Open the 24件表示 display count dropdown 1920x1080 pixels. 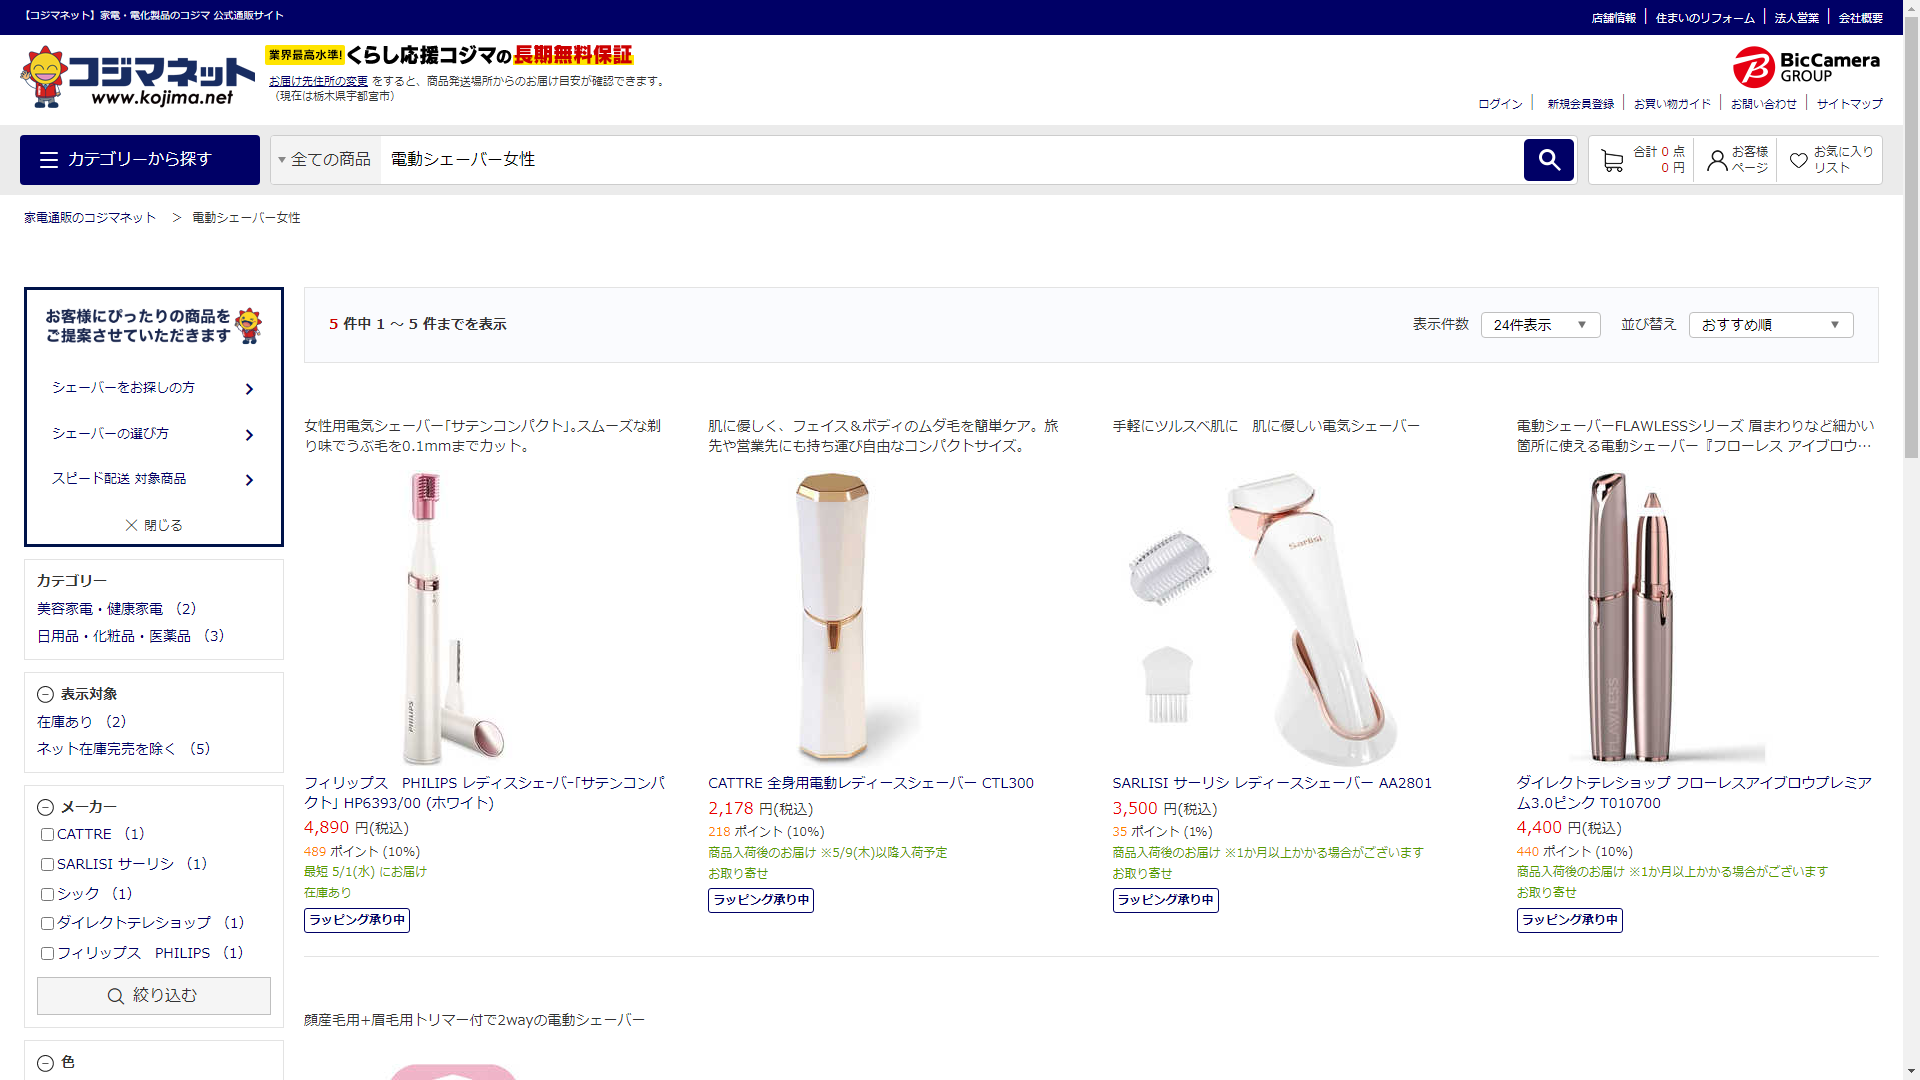(1540, 325)
